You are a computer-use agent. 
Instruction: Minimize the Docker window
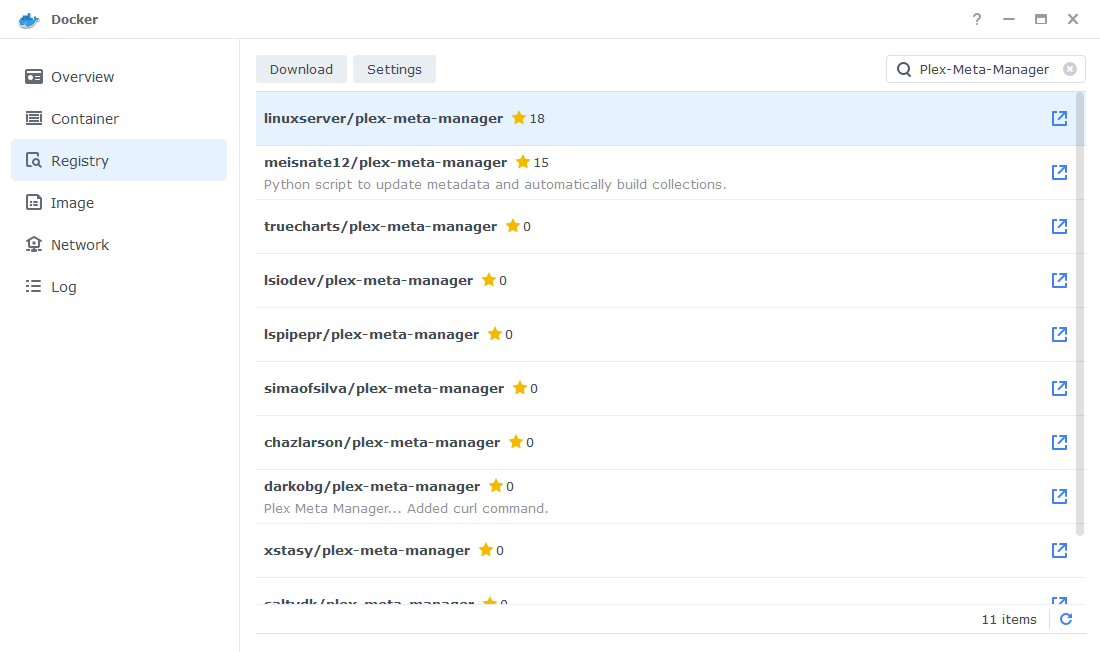[x=1009, y=19]
